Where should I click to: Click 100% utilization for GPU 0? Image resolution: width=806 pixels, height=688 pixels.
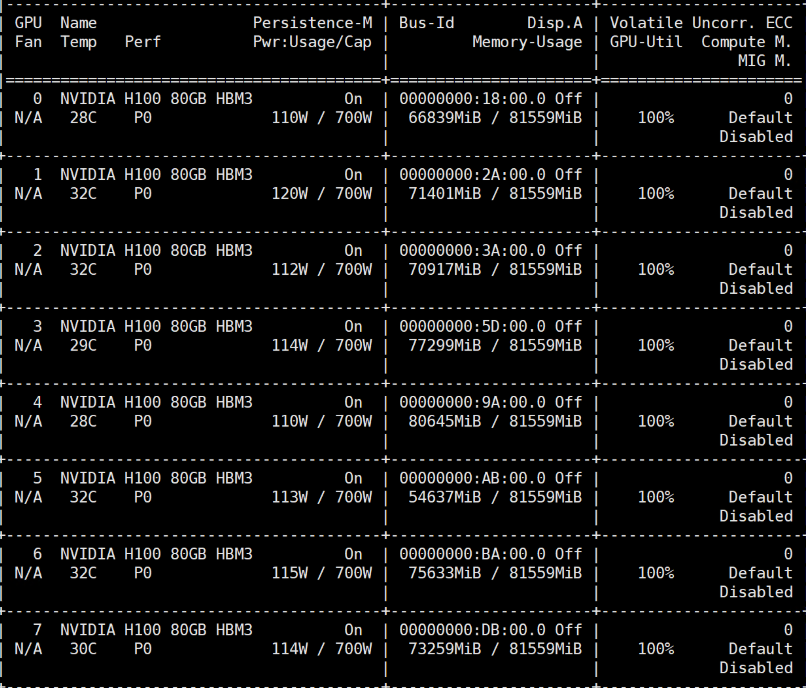pos(655,118)
